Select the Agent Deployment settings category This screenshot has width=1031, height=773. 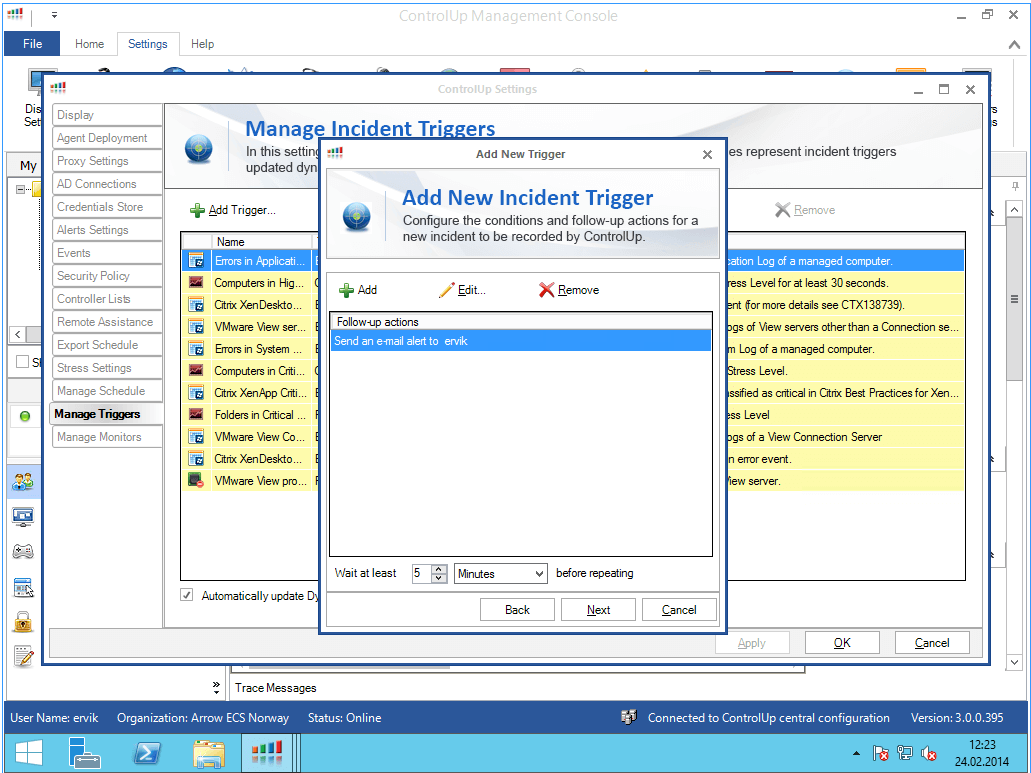107,138
